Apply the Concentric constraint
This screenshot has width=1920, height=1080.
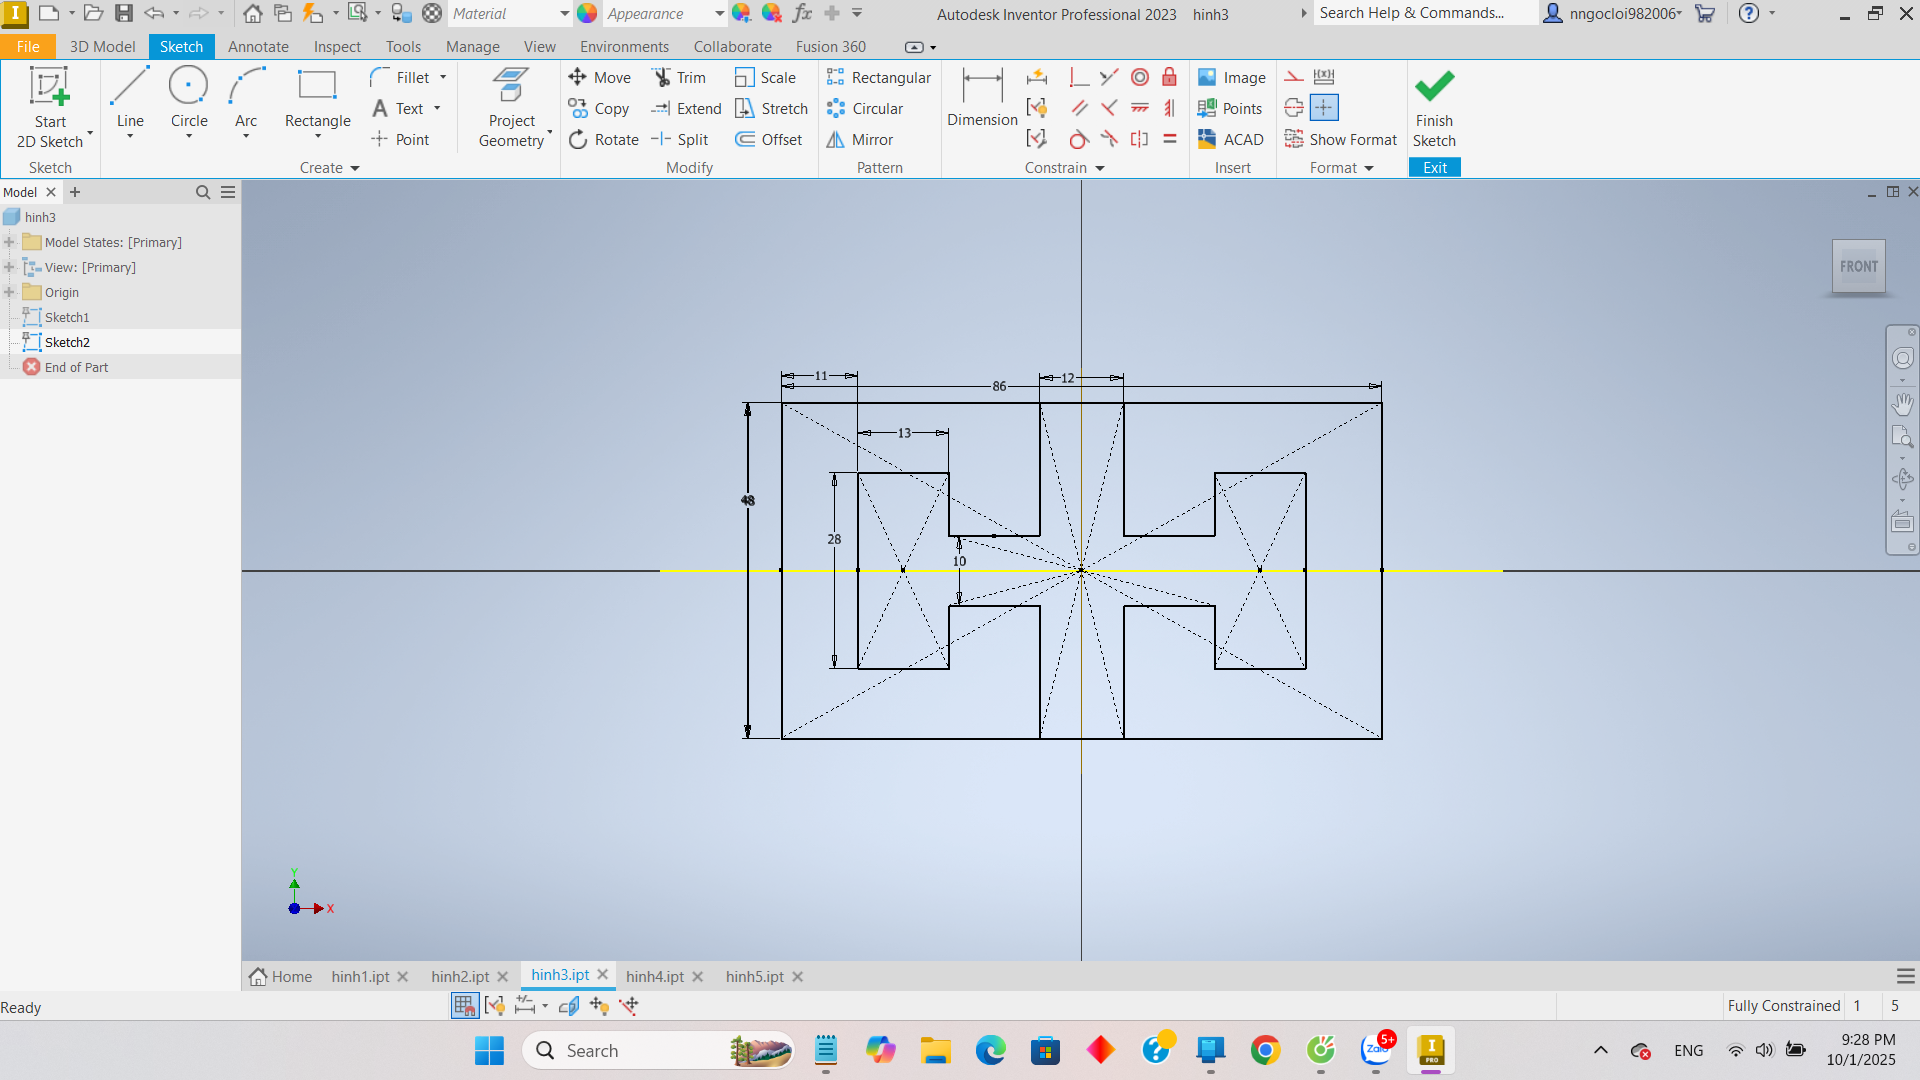[x=1140, y=78]
